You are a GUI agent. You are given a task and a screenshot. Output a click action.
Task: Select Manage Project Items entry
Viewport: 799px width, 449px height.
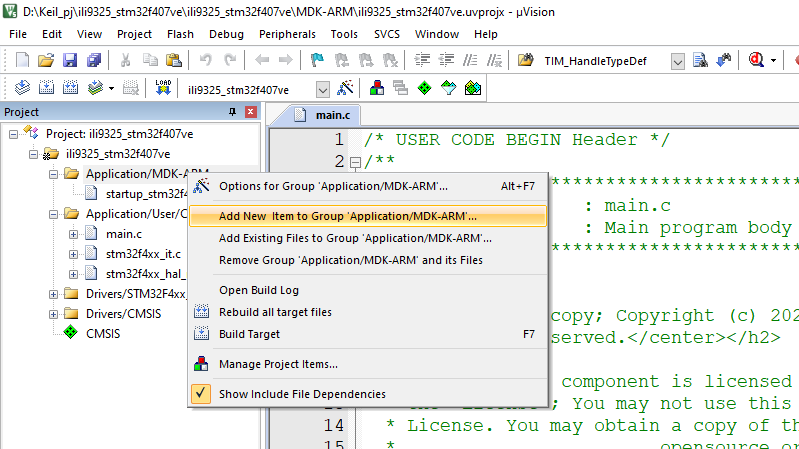(x=367, y=364)
